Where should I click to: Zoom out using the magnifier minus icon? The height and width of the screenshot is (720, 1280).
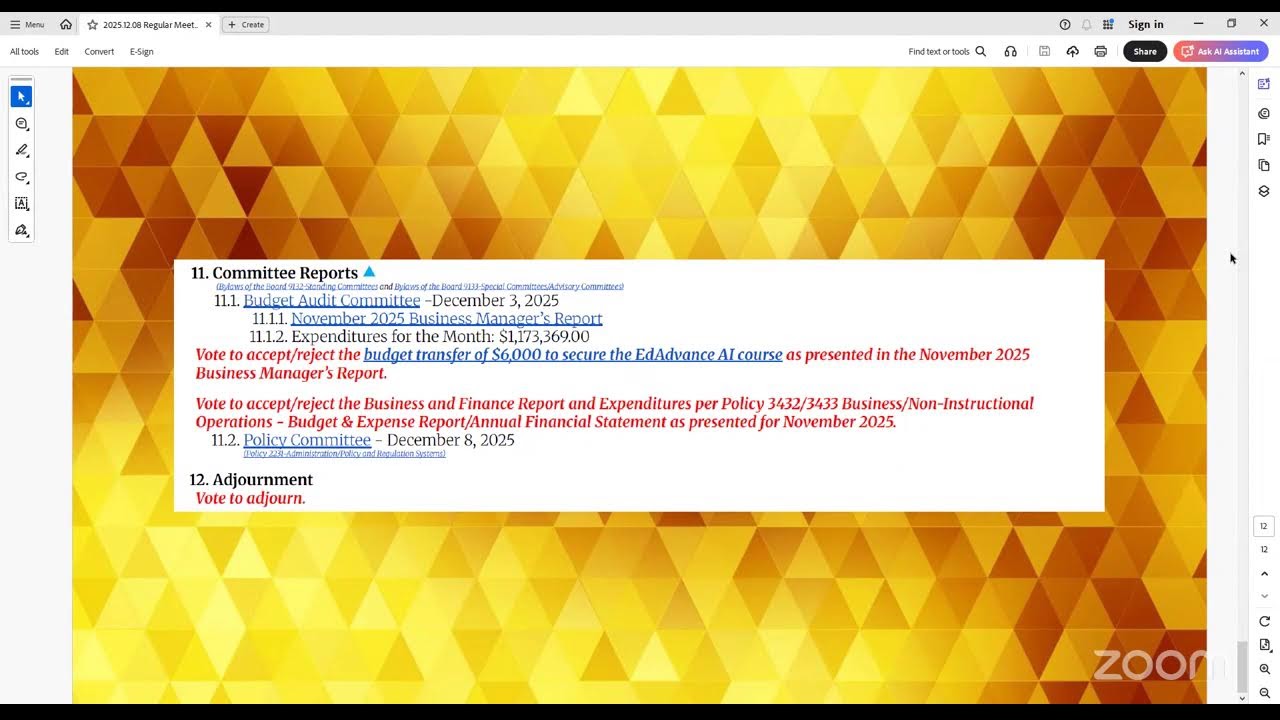[1264, 693]
